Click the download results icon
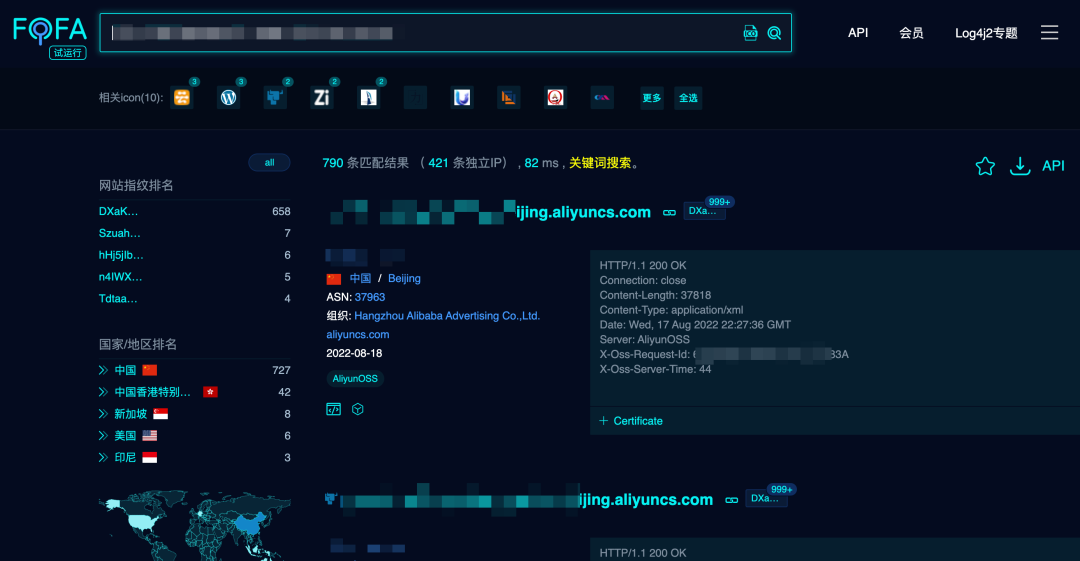Screen dimensions: 1080x561 [1020, 166]
